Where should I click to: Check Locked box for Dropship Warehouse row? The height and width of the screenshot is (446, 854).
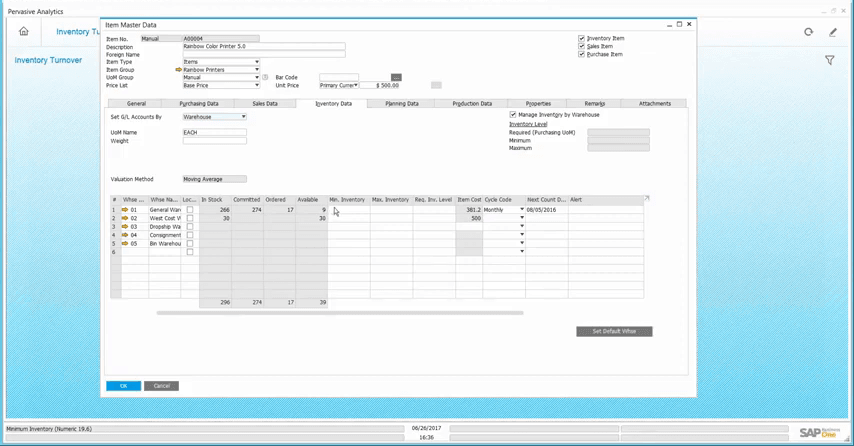(x=190, y=227)
